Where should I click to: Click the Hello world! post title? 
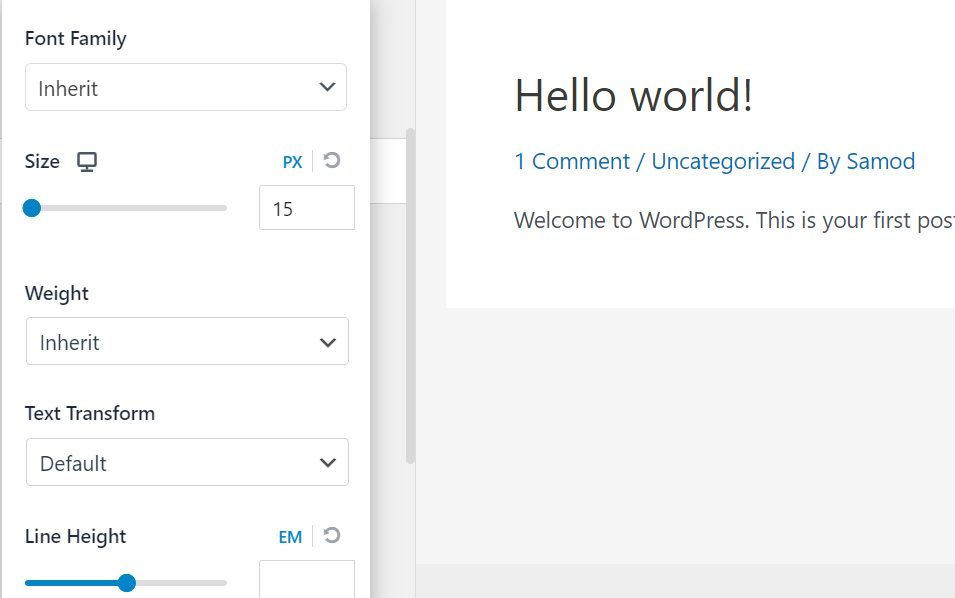633,96
